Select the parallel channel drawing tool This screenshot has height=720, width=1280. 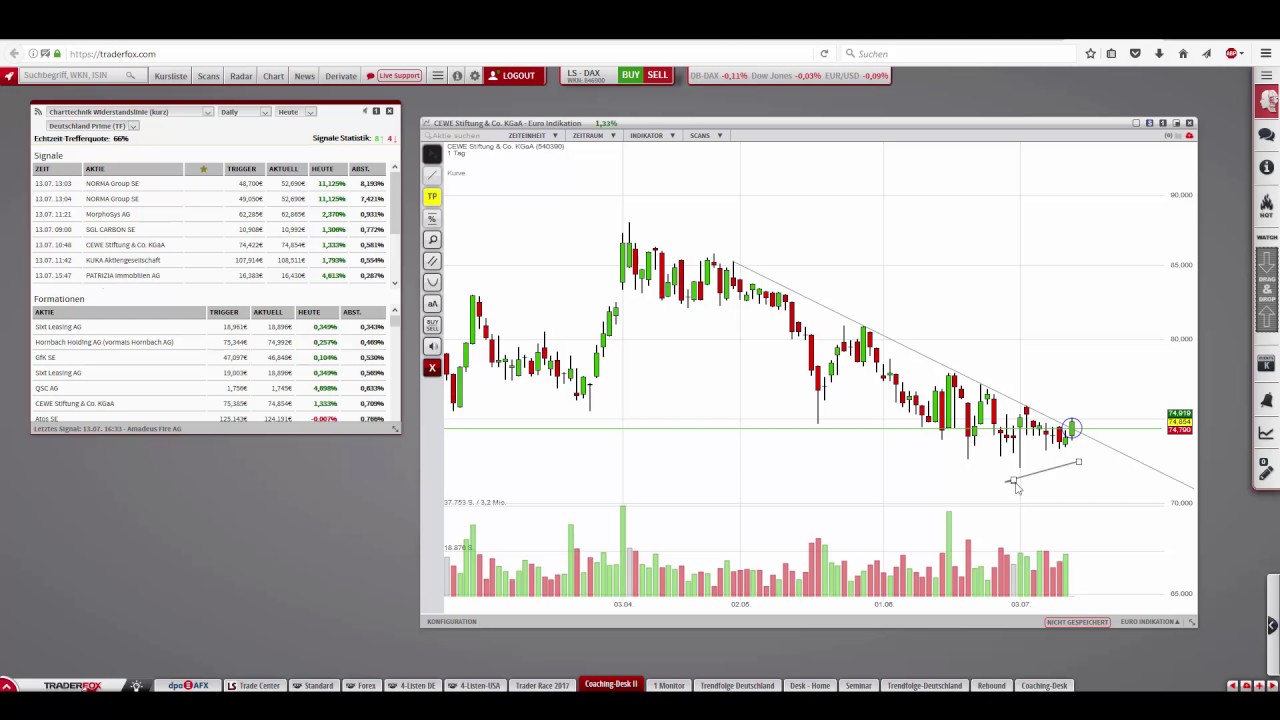tap(432, 261)
